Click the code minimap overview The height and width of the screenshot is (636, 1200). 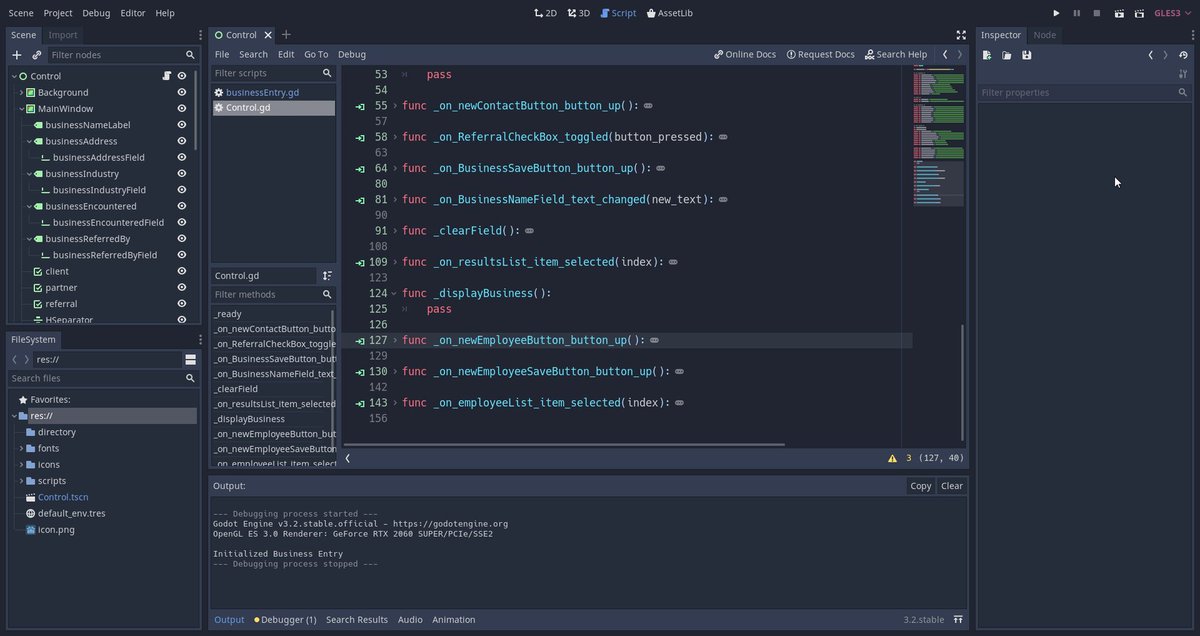click(x=937, y=137)
